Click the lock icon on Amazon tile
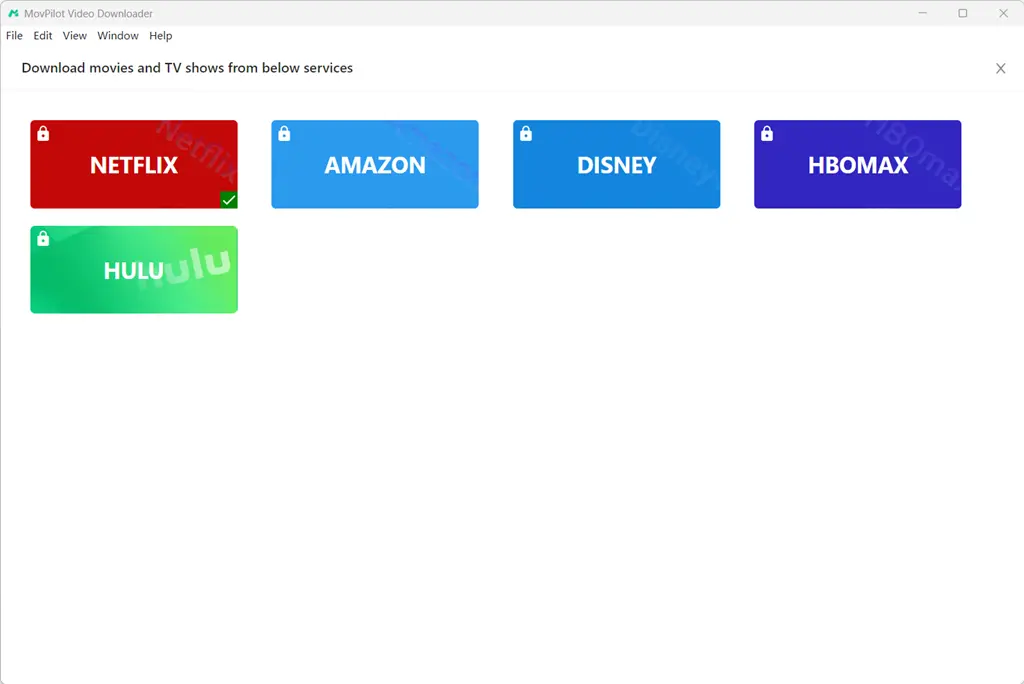 [x=284, y=134]
